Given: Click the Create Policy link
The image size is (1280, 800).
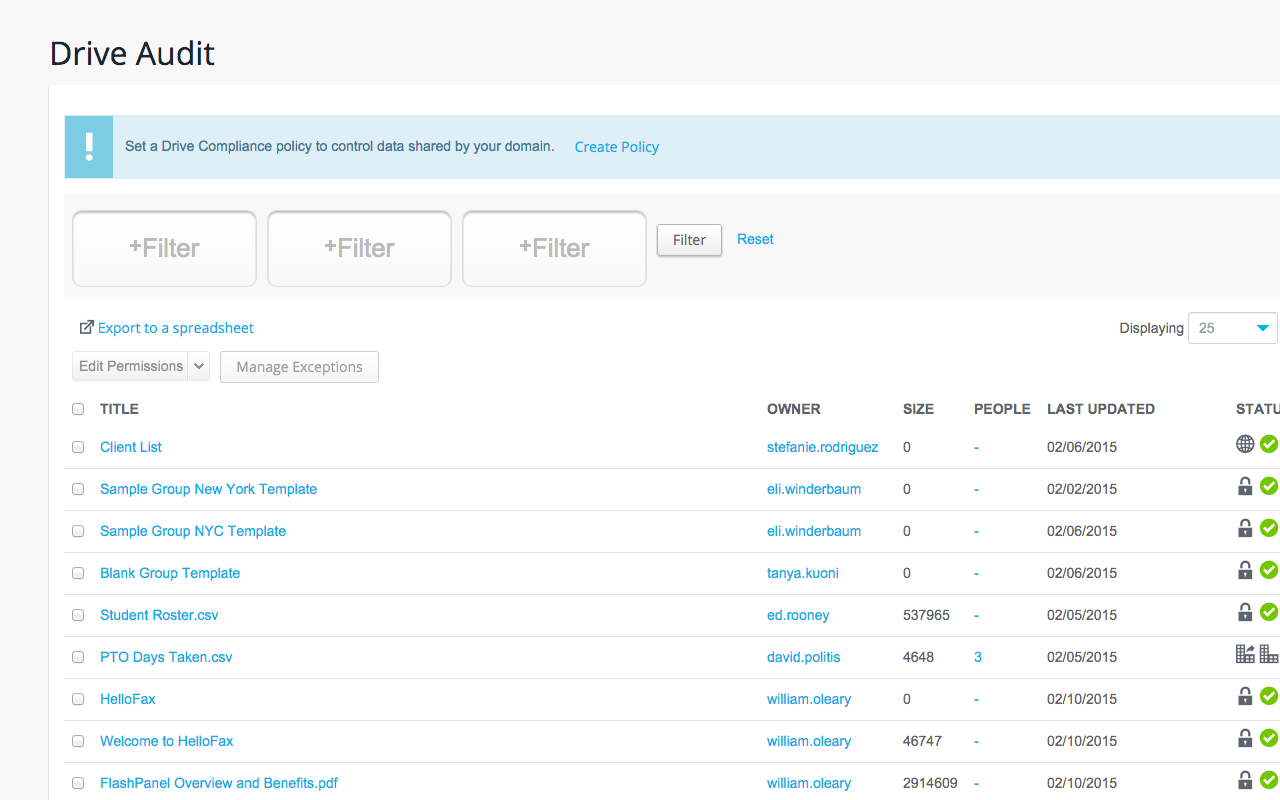Looking at the screenshot, I should click(617, 147).
